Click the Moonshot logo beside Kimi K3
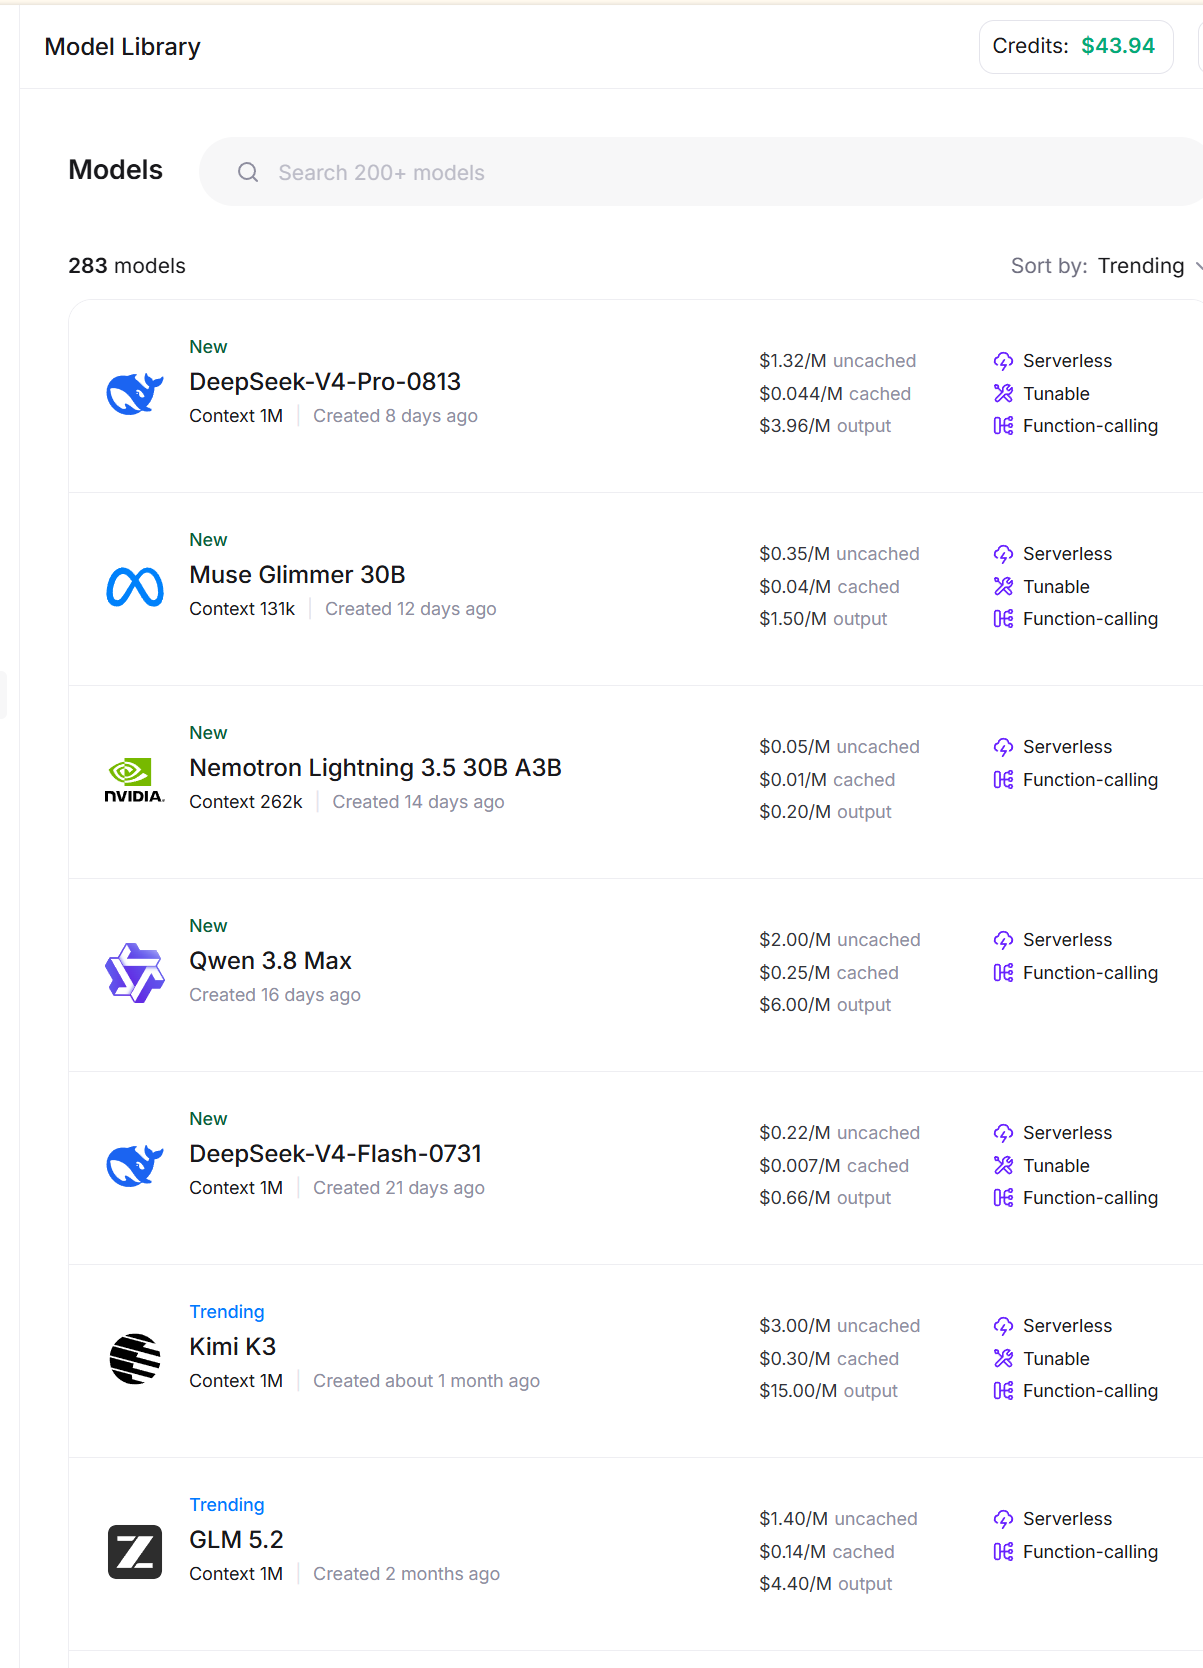This screenshot has height=1668, width=1203. (135, 1359)
